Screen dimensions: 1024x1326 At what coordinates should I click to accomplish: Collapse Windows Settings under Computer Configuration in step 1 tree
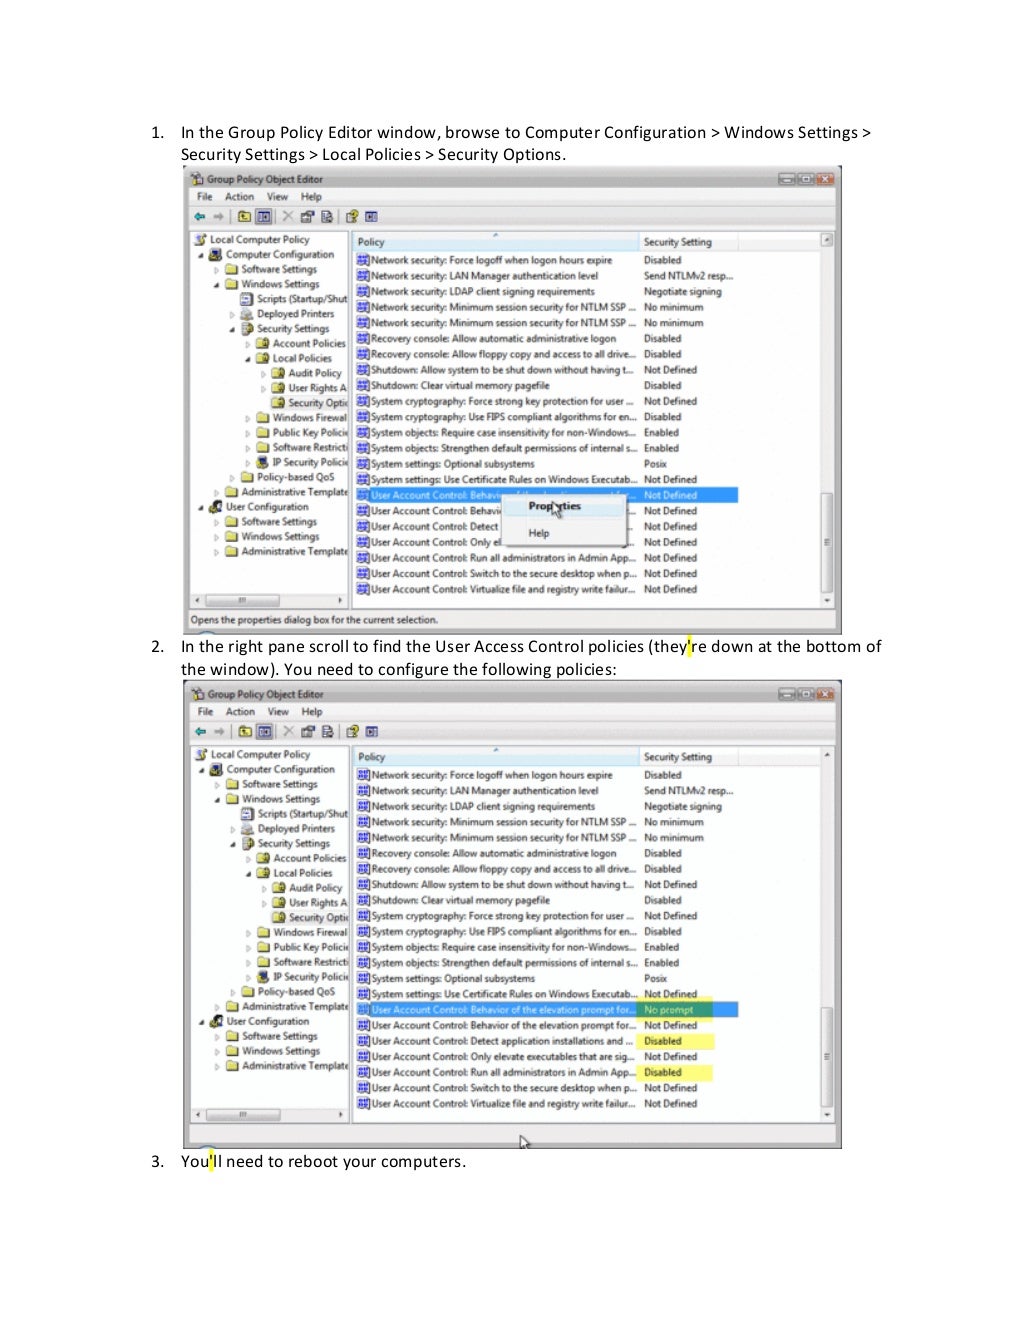pos(217,285)
